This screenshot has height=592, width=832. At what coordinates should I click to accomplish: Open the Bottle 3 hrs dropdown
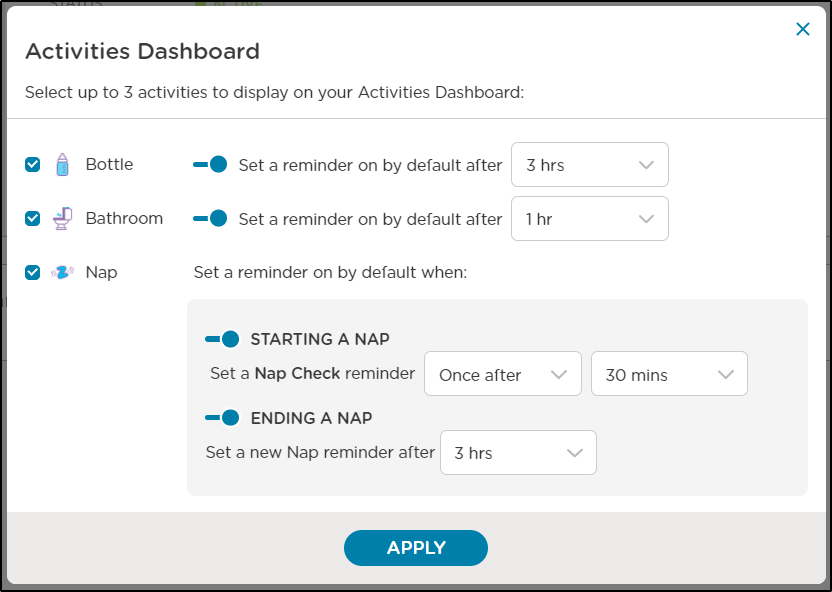click(590, 164)
